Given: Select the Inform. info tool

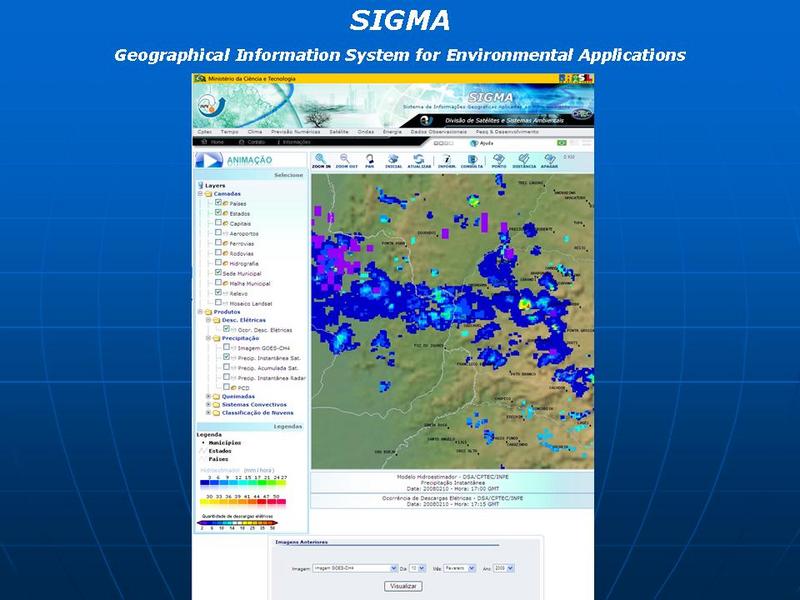Looking at the screenshot, I should tap(446, 161).
